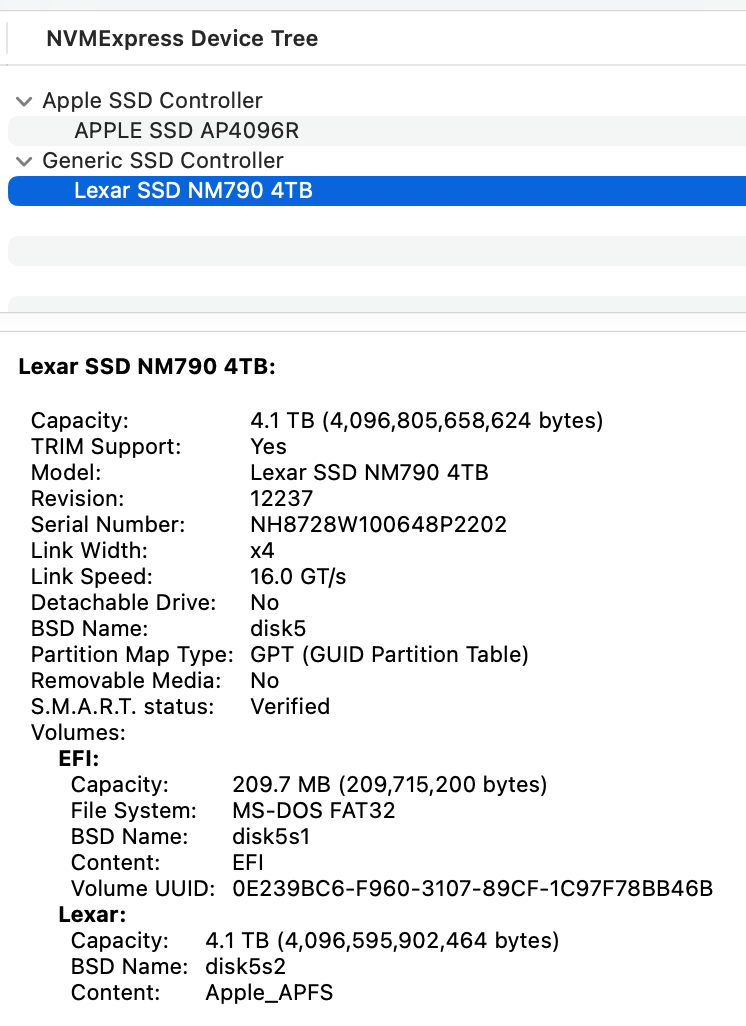Click the EFI: volume heading
746x1026 pixels.
tap(79, 758)
